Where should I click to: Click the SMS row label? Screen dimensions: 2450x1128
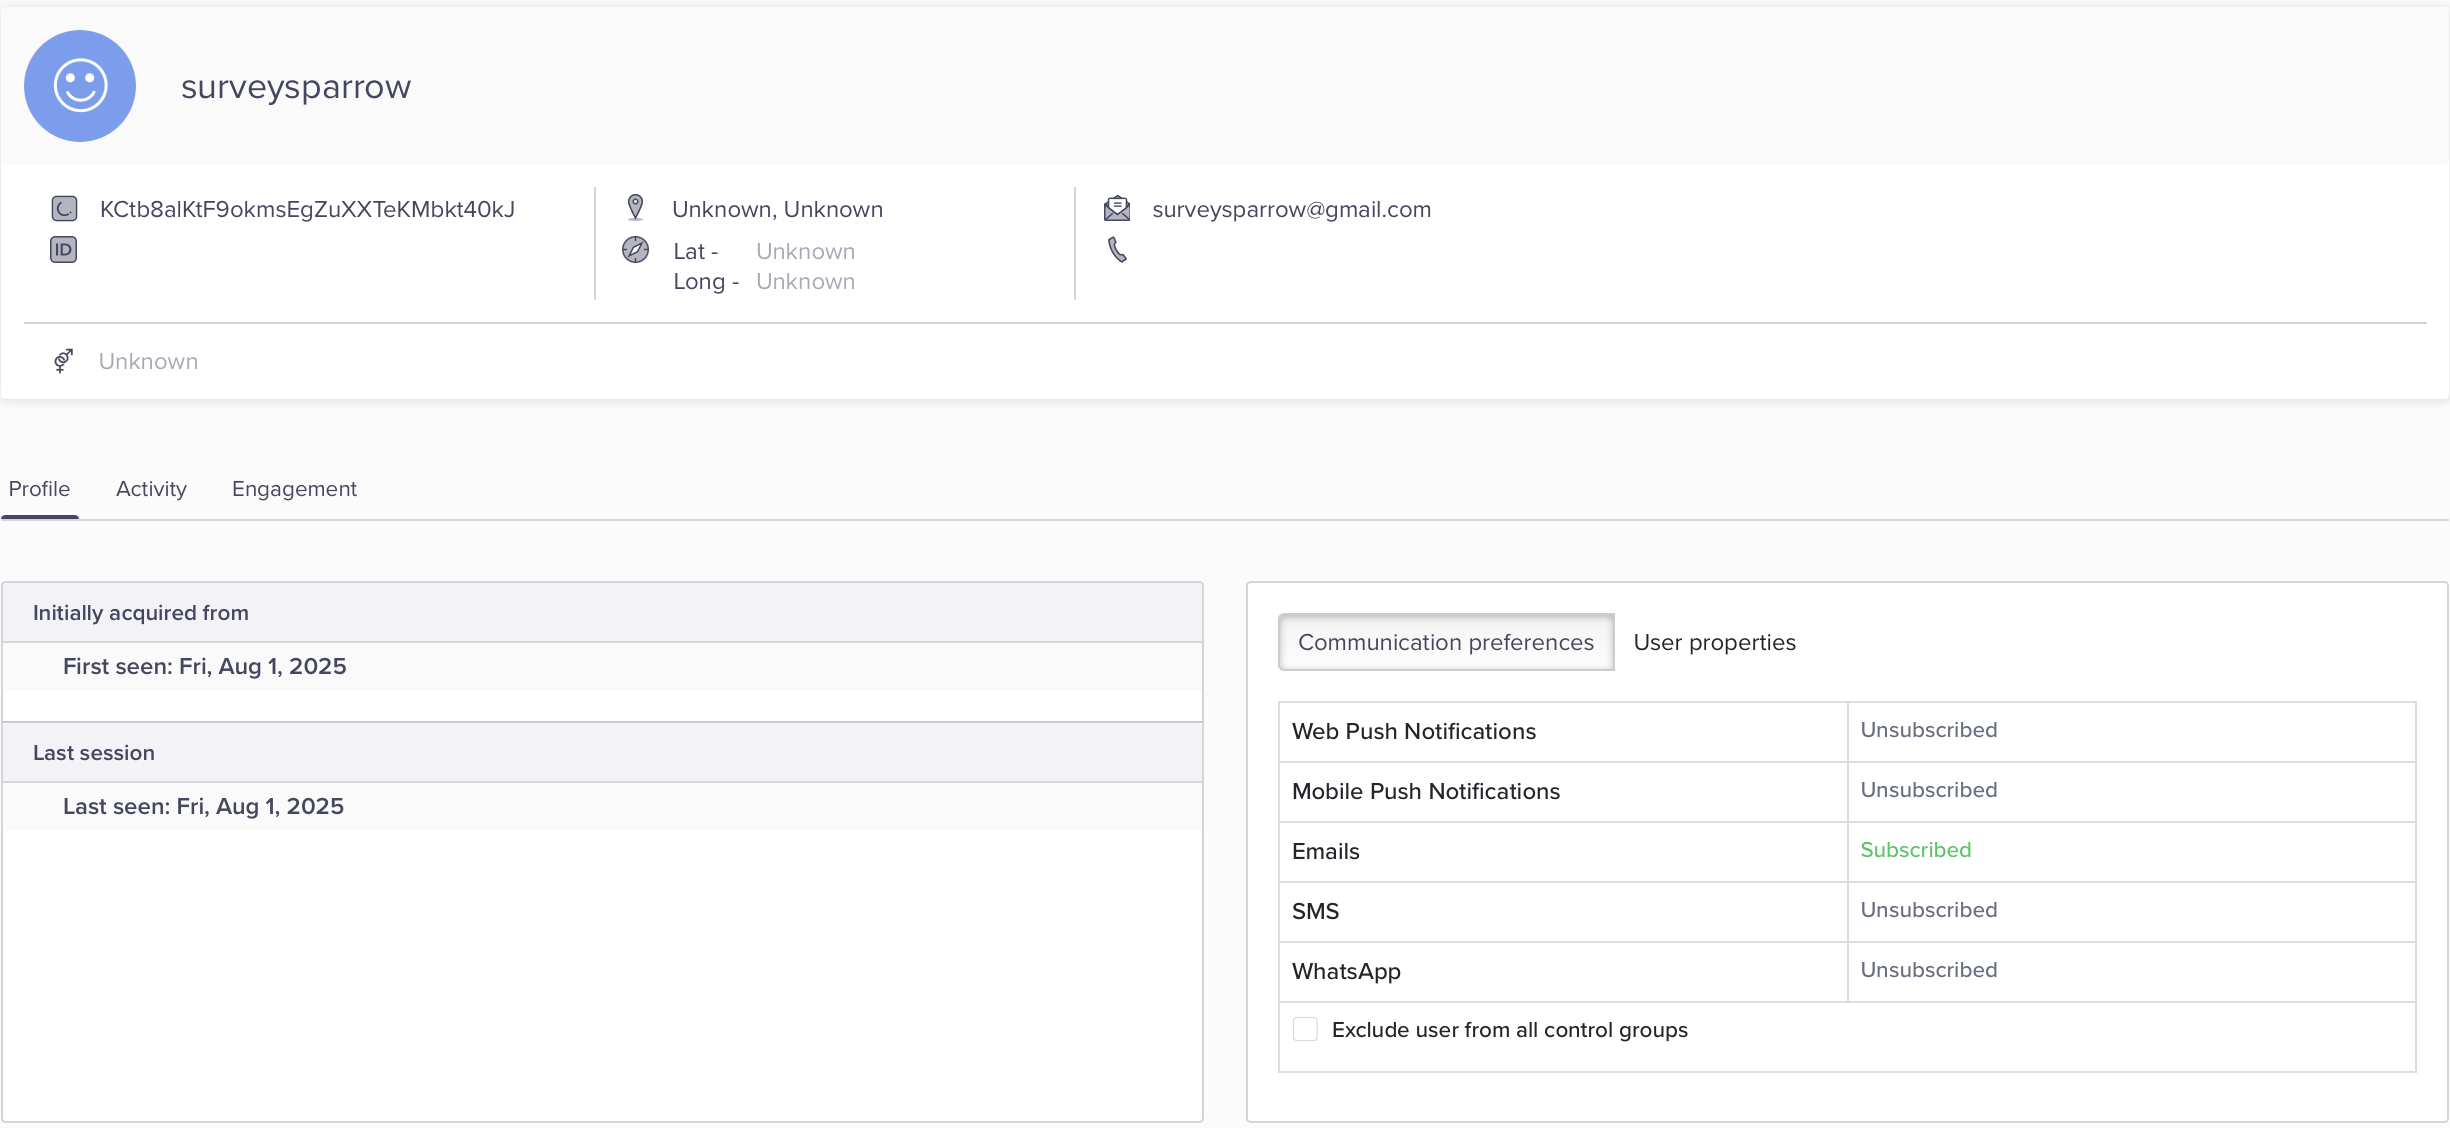[x=1315, y=911]
